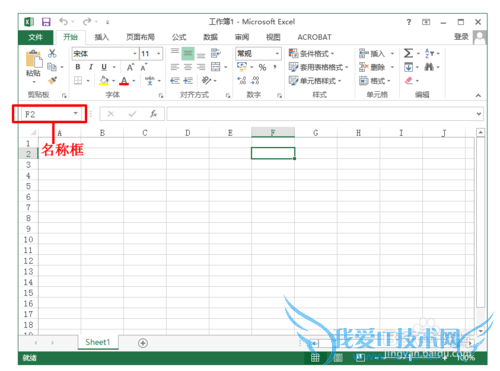Click the fx Insert Function button
The height and width of the screenshot is (371, 500).
pyautogui.click(x=153, y=114)
